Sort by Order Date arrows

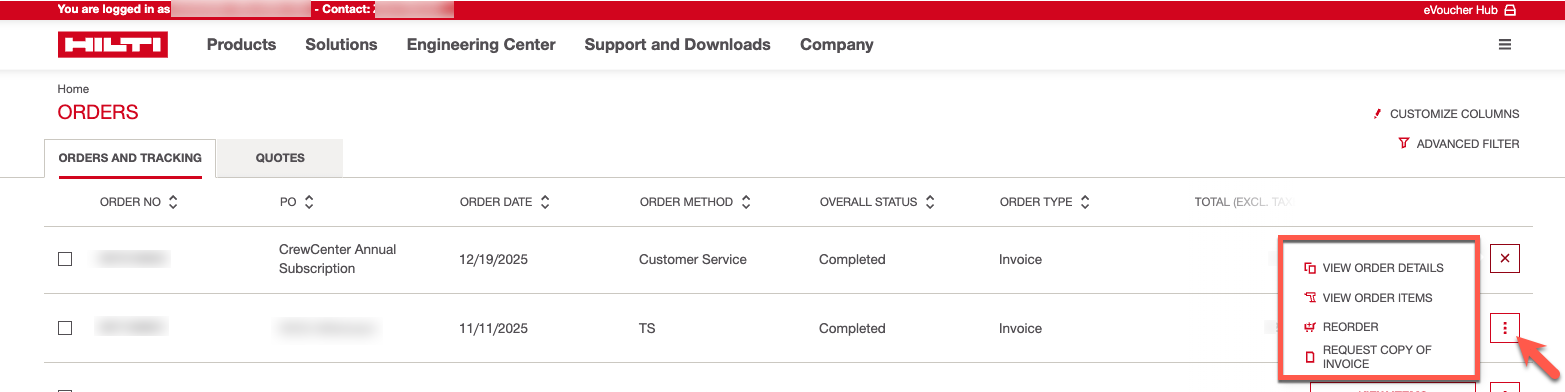(545, 202)
